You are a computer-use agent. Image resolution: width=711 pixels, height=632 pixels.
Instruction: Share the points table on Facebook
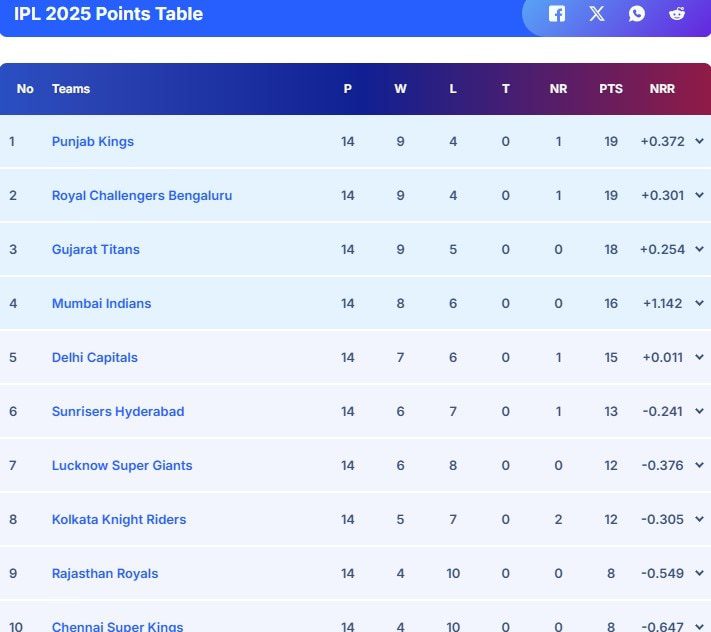pyautogui.click(x=557, y=14)
